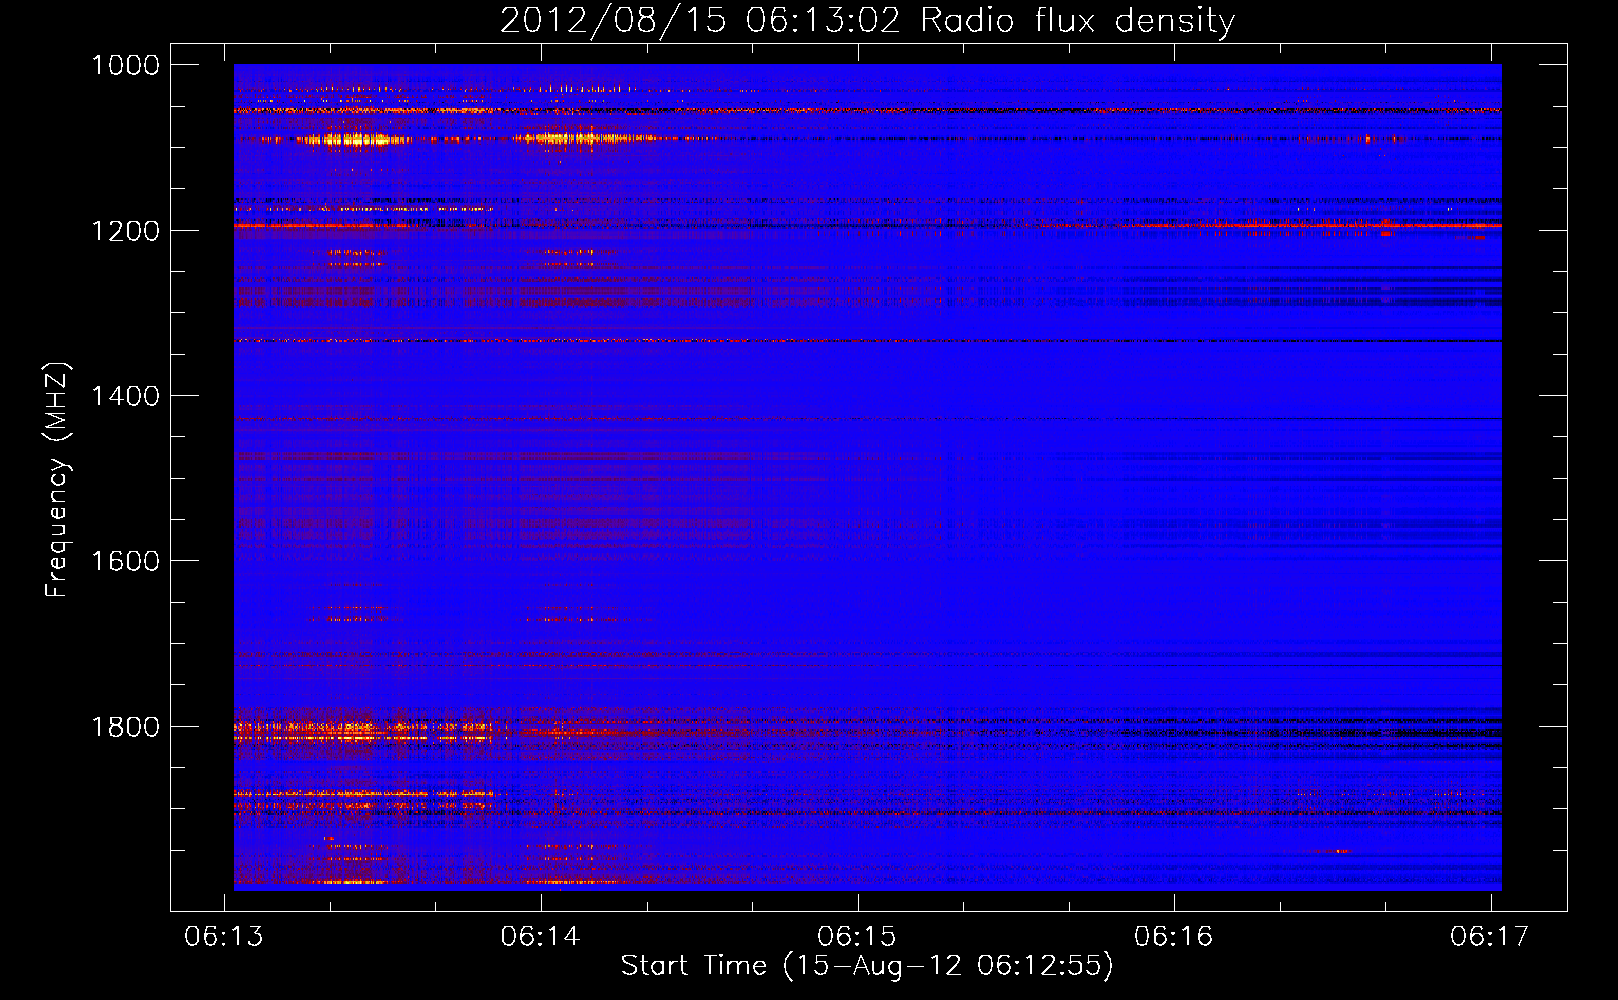Click the 06:16 time tick label
The width and height of the screenshot is (1618, 1000).
click(1174, 936)
